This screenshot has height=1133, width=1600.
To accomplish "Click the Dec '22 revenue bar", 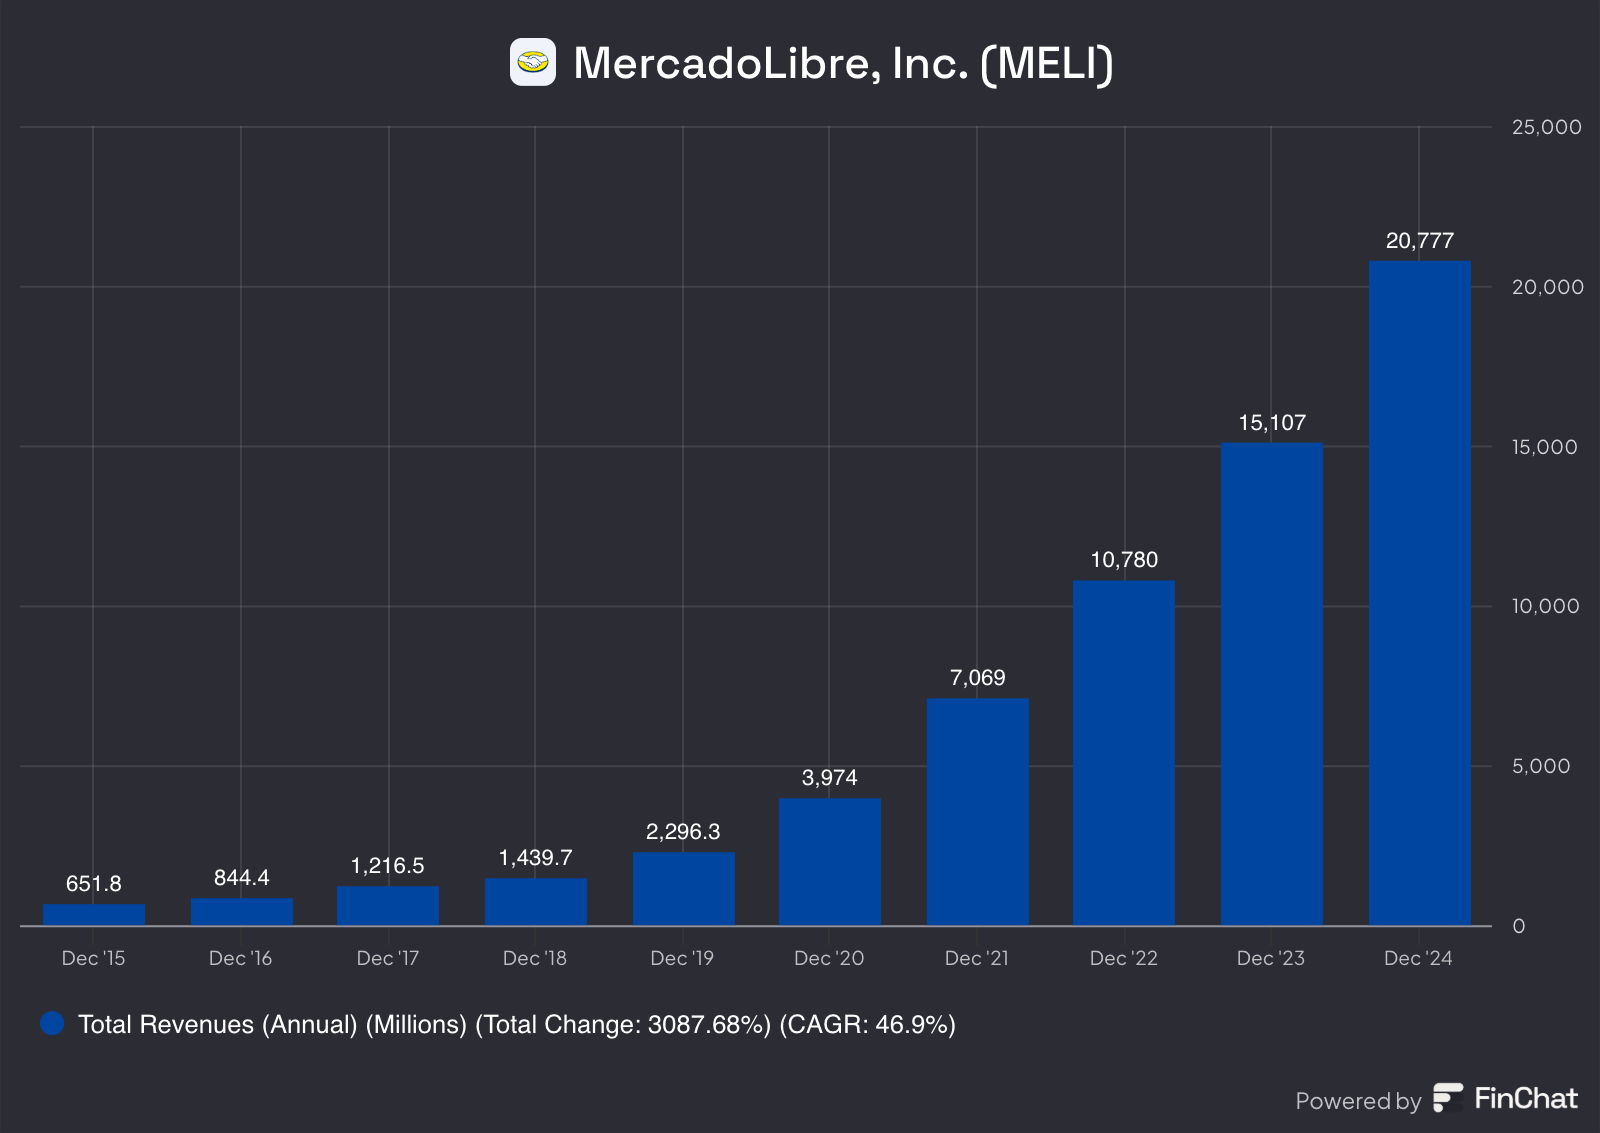I will [1124, 753].
